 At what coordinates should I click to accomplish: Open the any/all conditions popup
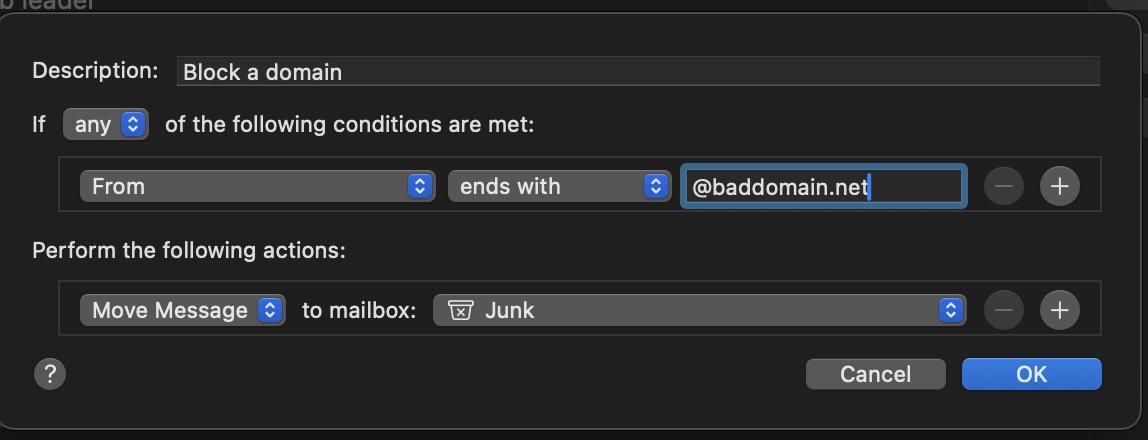(x=105, y=125)
